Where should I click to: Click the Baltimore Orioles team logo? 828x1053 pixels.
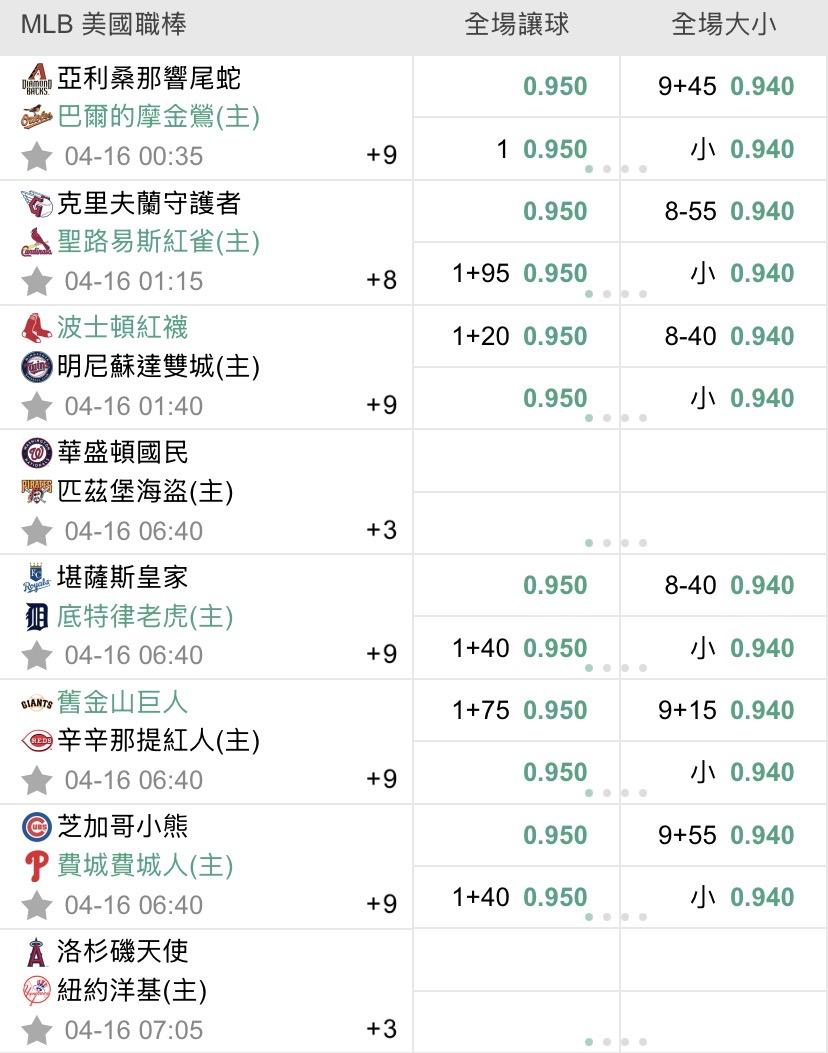point(36,117)
